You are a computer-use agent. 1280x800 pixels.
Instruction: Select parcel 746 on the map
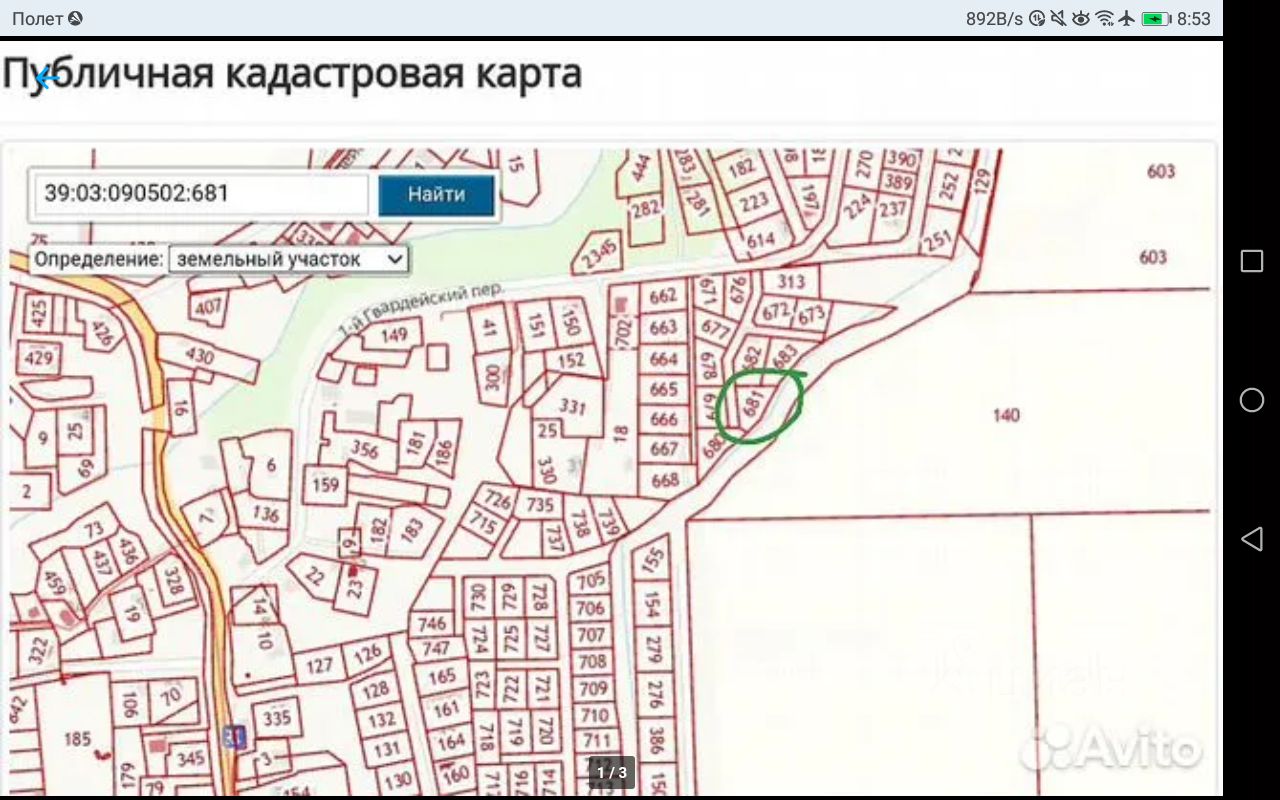(x=432, y=624)
